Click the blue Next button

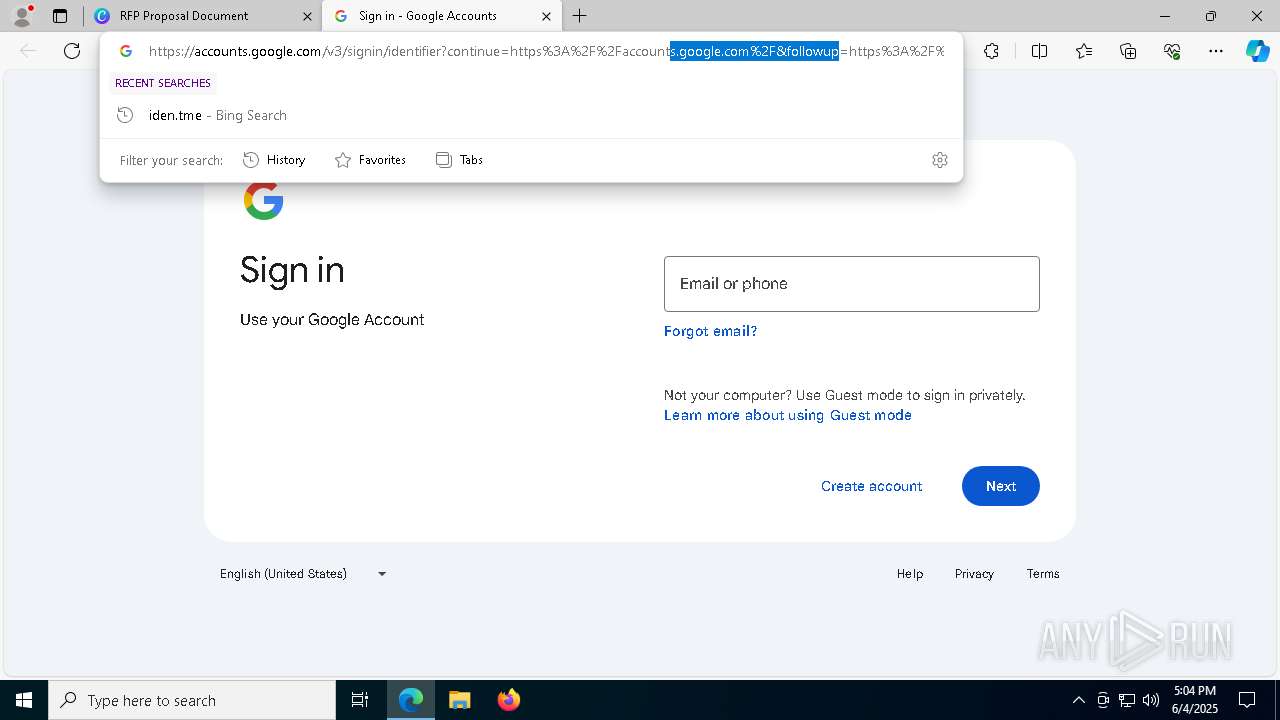coord(1001,486)
